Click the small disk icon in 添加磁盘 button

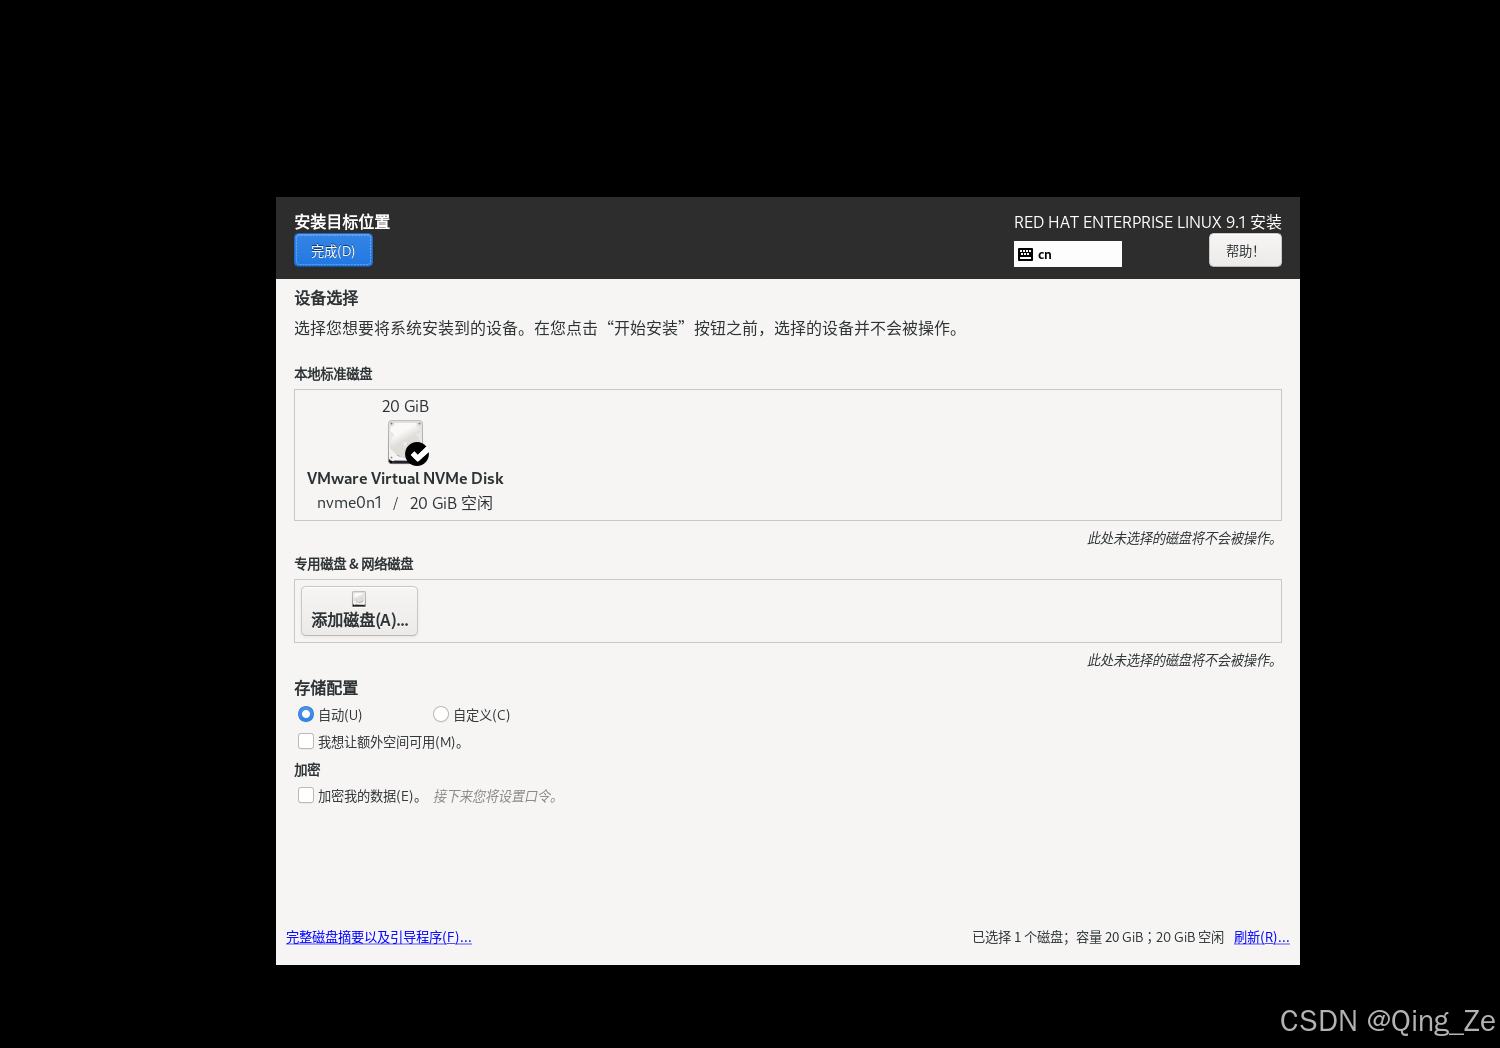tap(359, 598)
